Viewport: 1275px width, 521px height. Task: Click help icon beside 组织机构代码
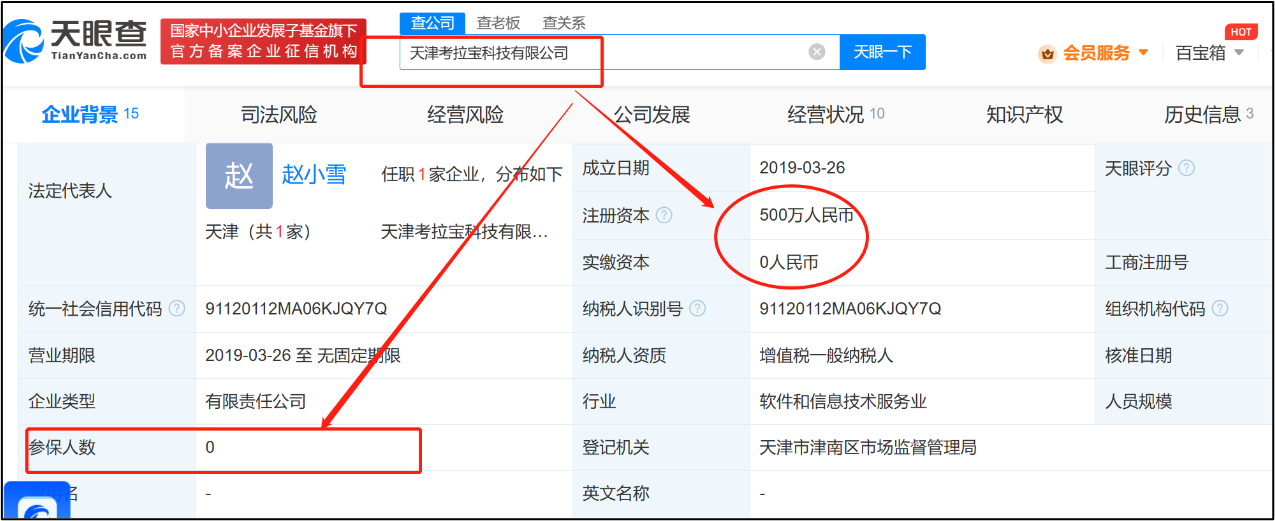(1220, 308)
